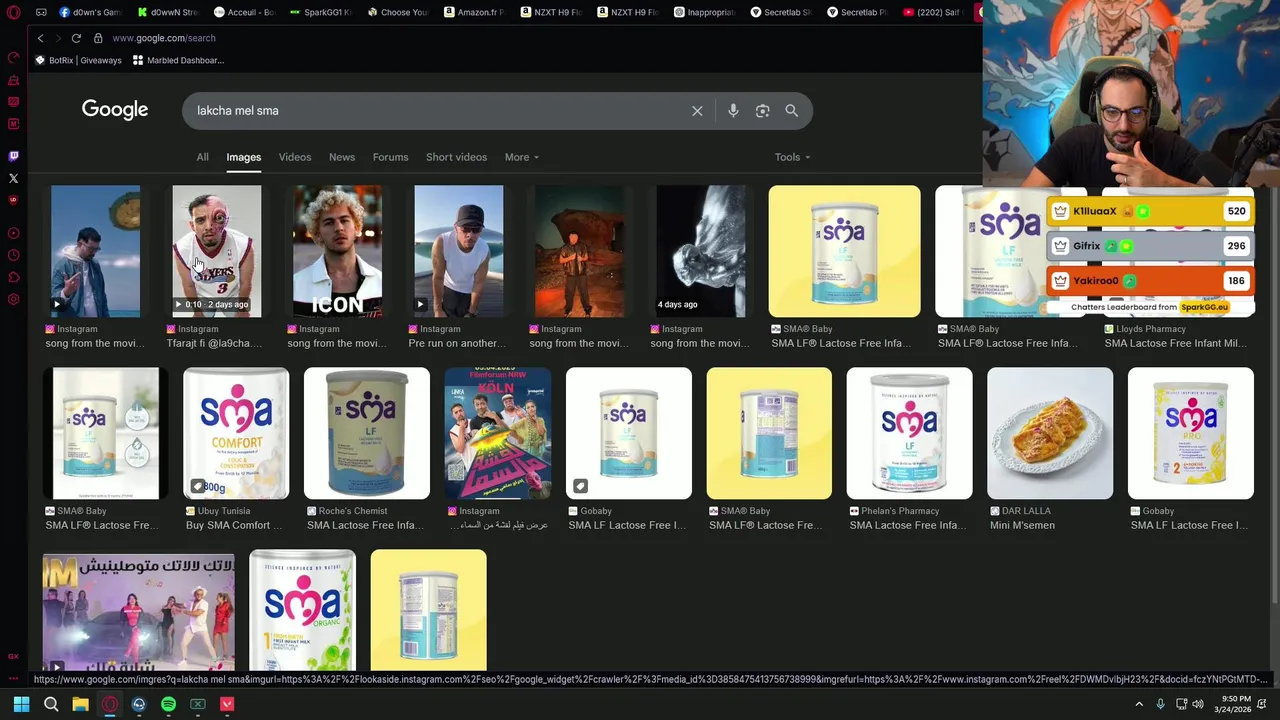
Task: Expand the Tools dropdown
Action: [x=792, y=157]
